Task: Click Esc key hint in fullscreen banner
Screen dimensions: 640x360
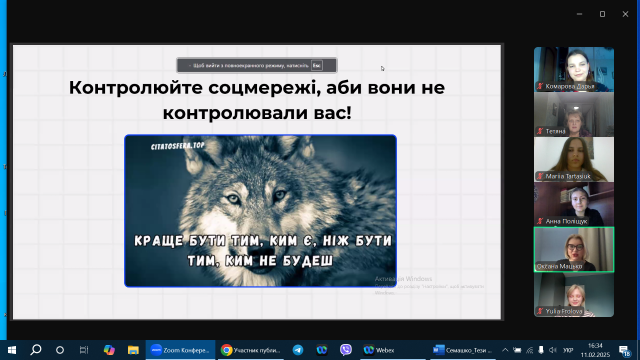Action: (317, 65)
